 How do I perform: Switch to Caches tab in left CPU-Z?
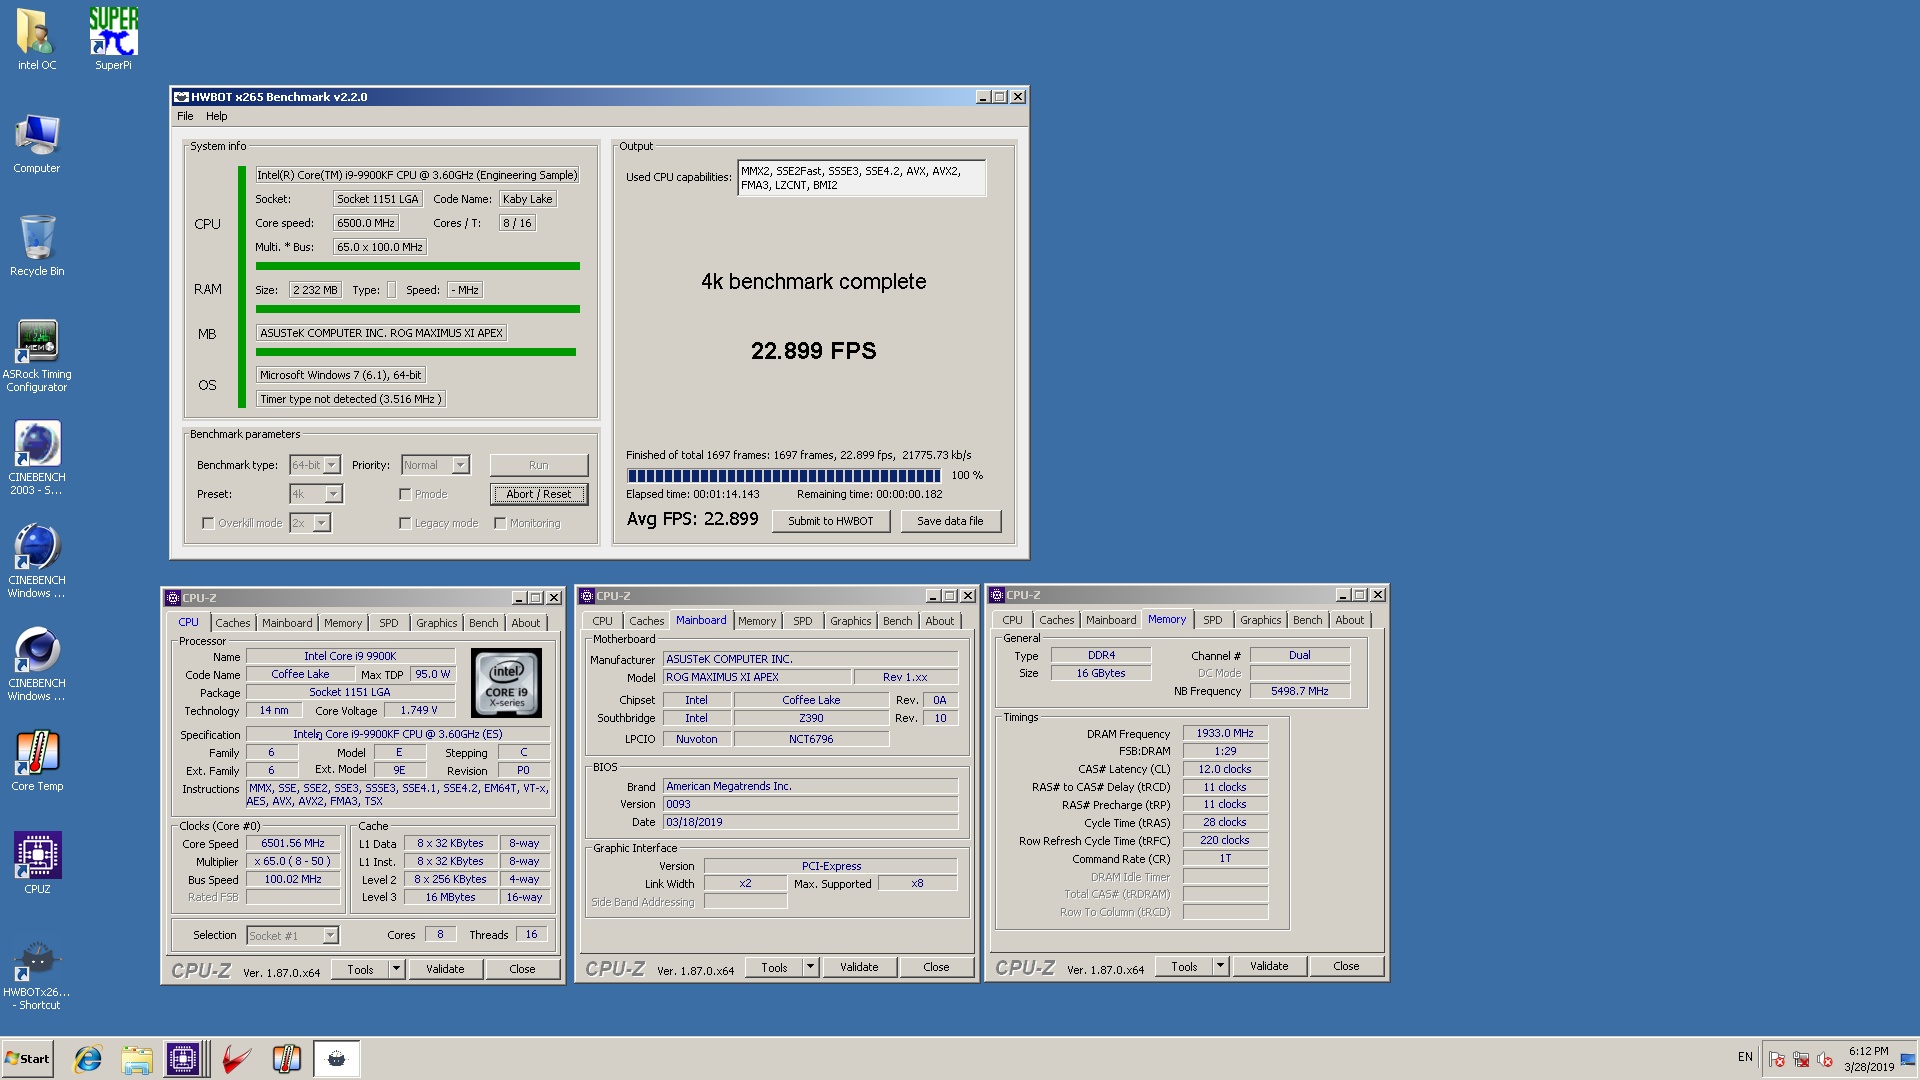[233, 623]
